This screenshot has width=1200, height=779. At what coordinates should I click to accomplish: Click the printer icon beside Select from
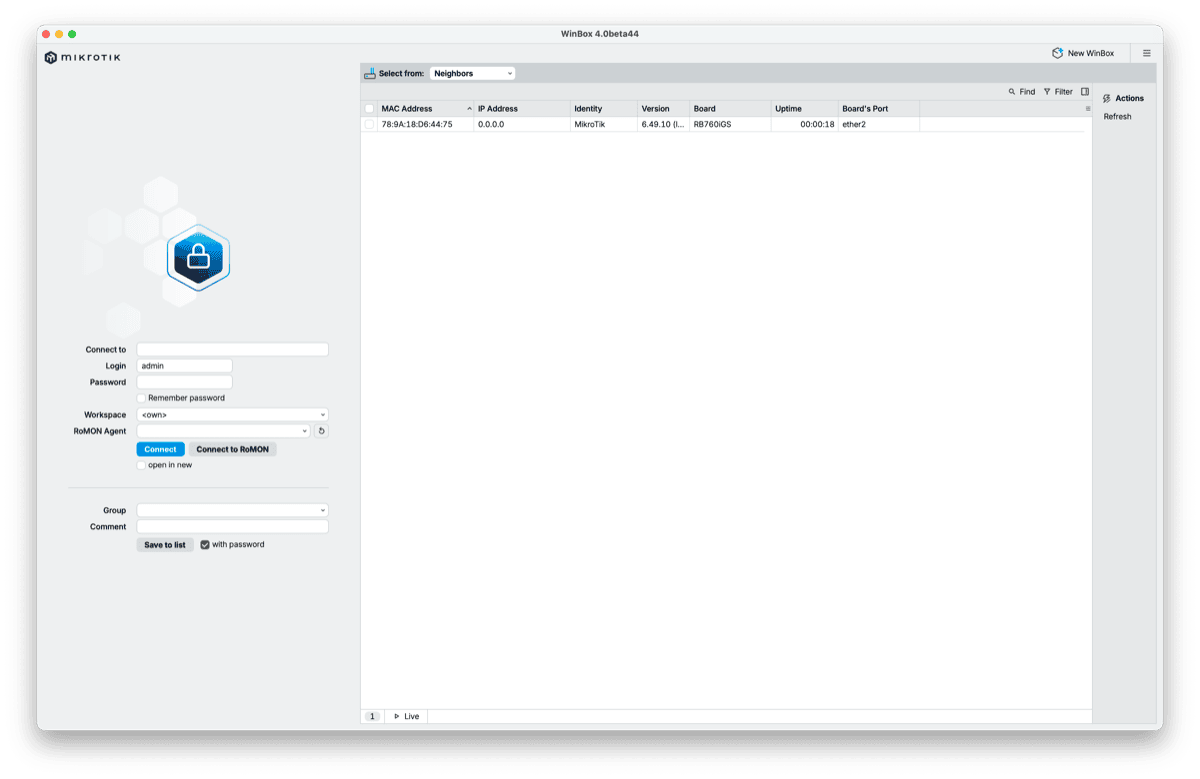[x=369, y=72]
